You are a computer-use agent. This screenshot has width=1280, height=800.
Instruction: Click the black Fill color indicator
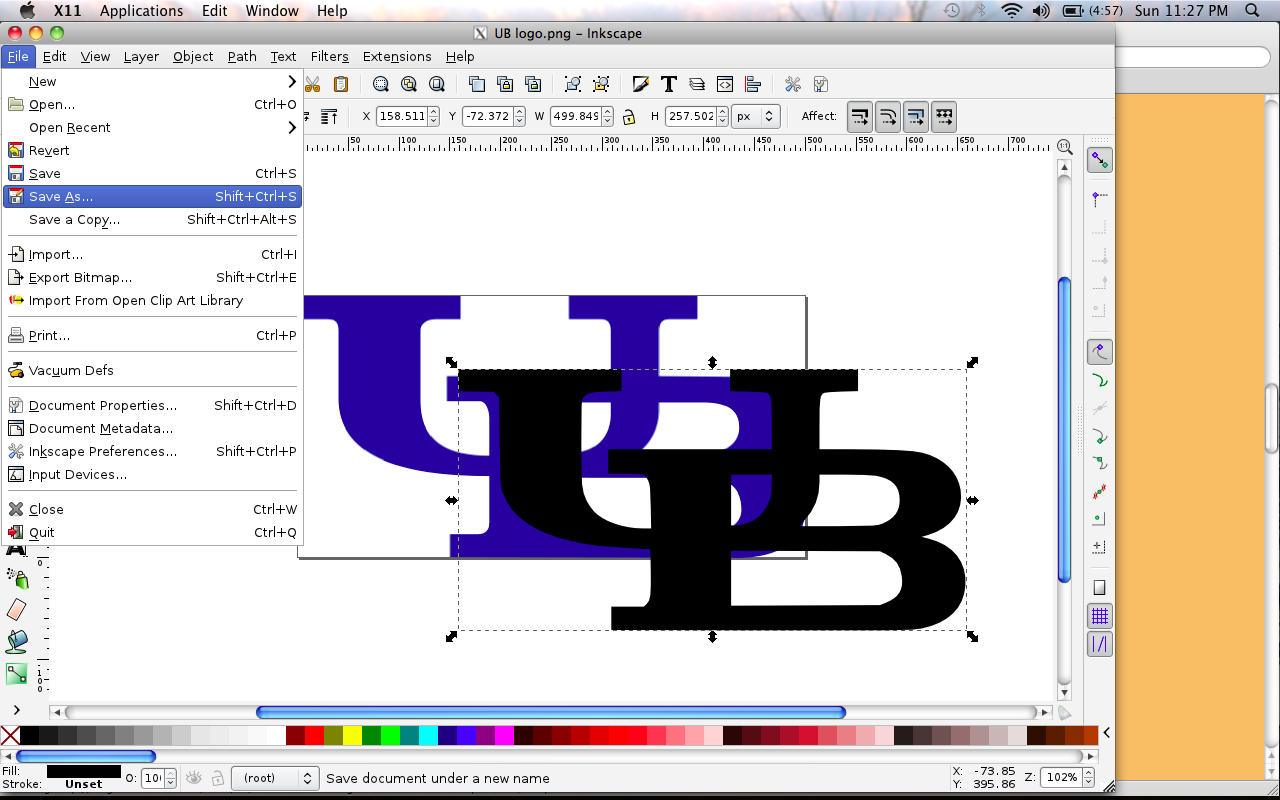[x=84, y=771]
